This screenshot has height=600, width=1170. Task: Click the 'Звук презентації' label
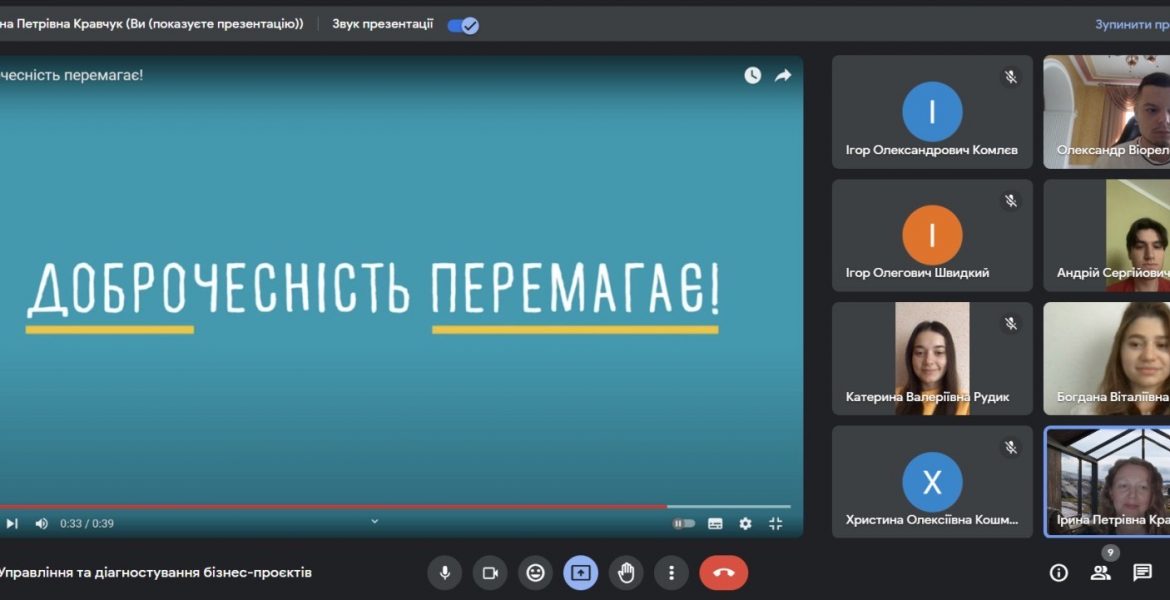383,25
